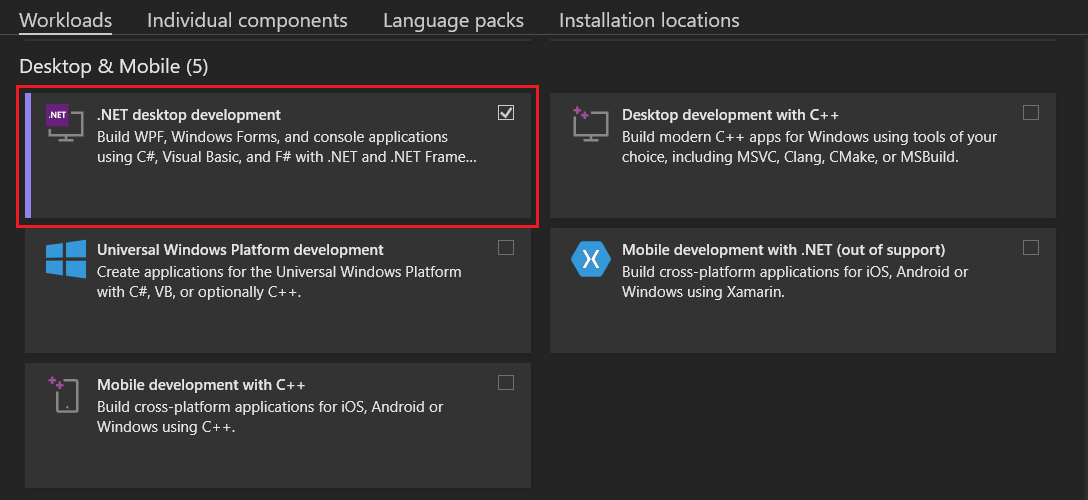Image resolution: width=1088 pixels, height=500 pixels.
Task: Tick the Mobile development with .NET checkbox
Action: coord(1031,248)
